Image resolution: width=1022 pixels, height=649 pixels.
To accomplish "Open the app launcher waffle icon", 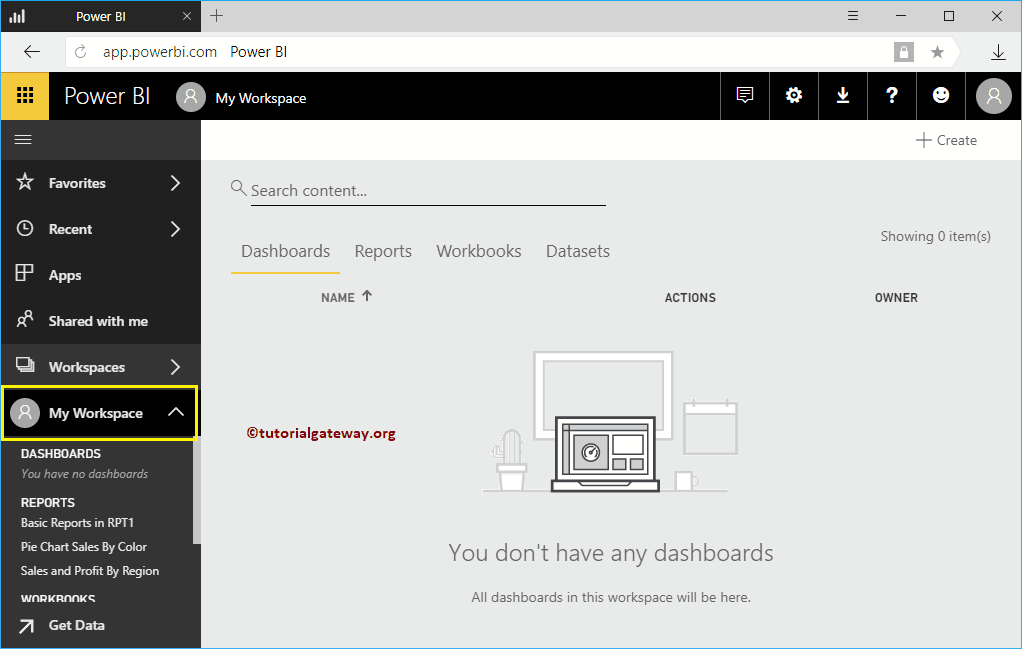I will point(25,96).
